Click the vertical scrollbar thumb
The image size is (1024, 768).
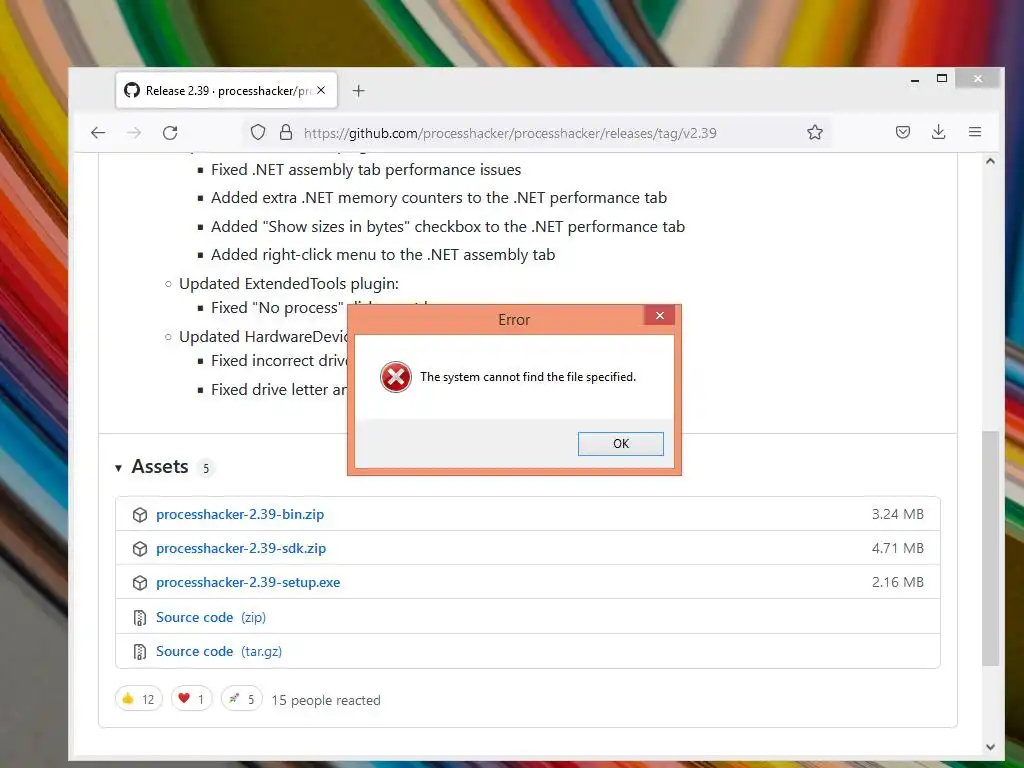click(x=991, y=548)
